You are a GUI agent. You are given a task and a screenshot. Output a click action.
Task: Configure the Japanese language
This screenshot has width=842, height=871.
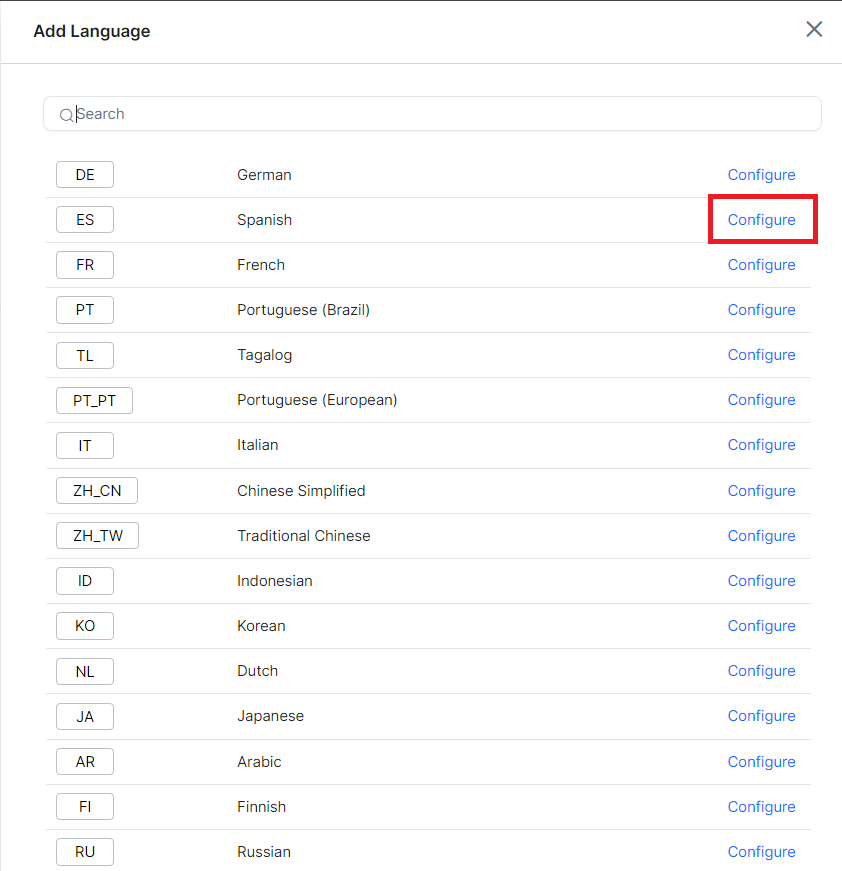coord(761,716)
